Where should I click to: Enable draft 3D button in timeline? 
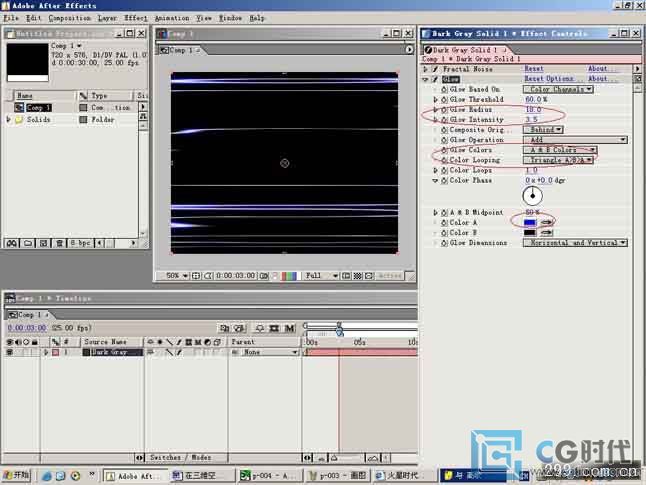point(240,328)
